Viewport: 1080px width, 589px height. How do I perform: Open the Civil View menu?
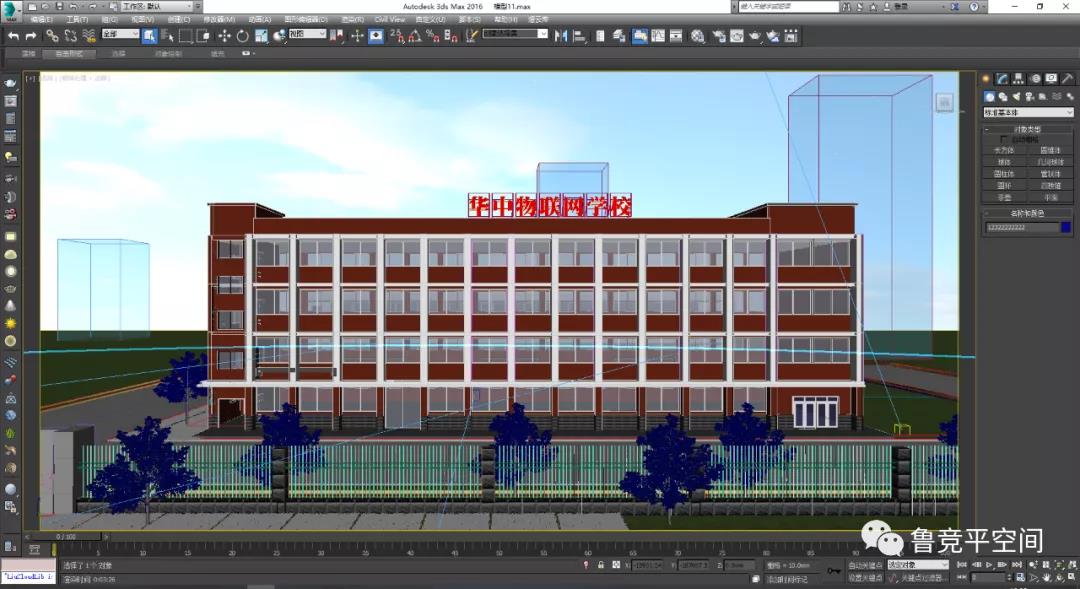coord(390,19)
